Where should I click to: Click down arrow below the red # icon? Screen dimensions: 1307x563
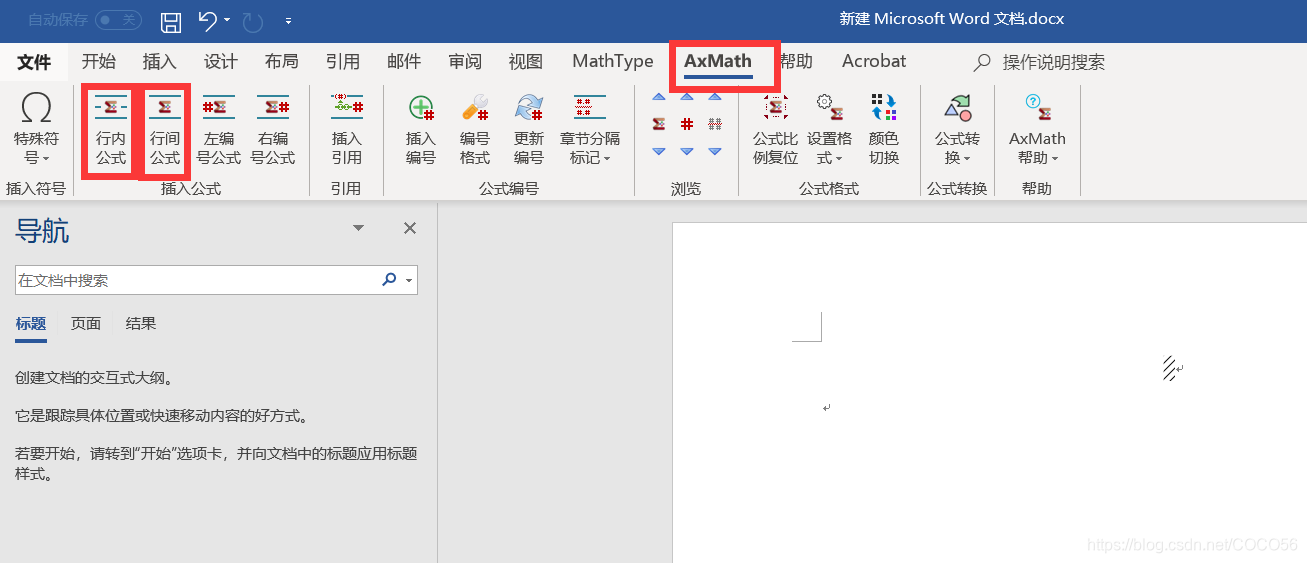pyautogui.click(x=687, y=151)
